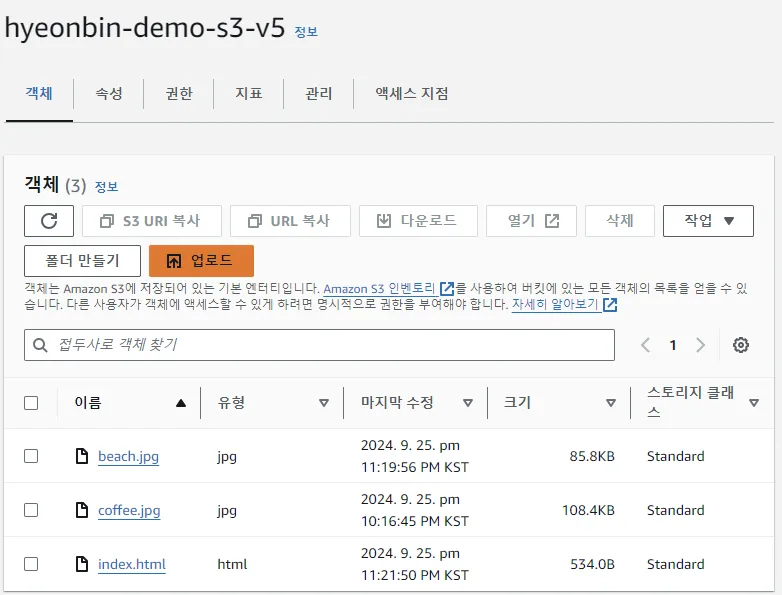Refresh the objects list
Screen dimensions: 782x595
tap(49, 220)
